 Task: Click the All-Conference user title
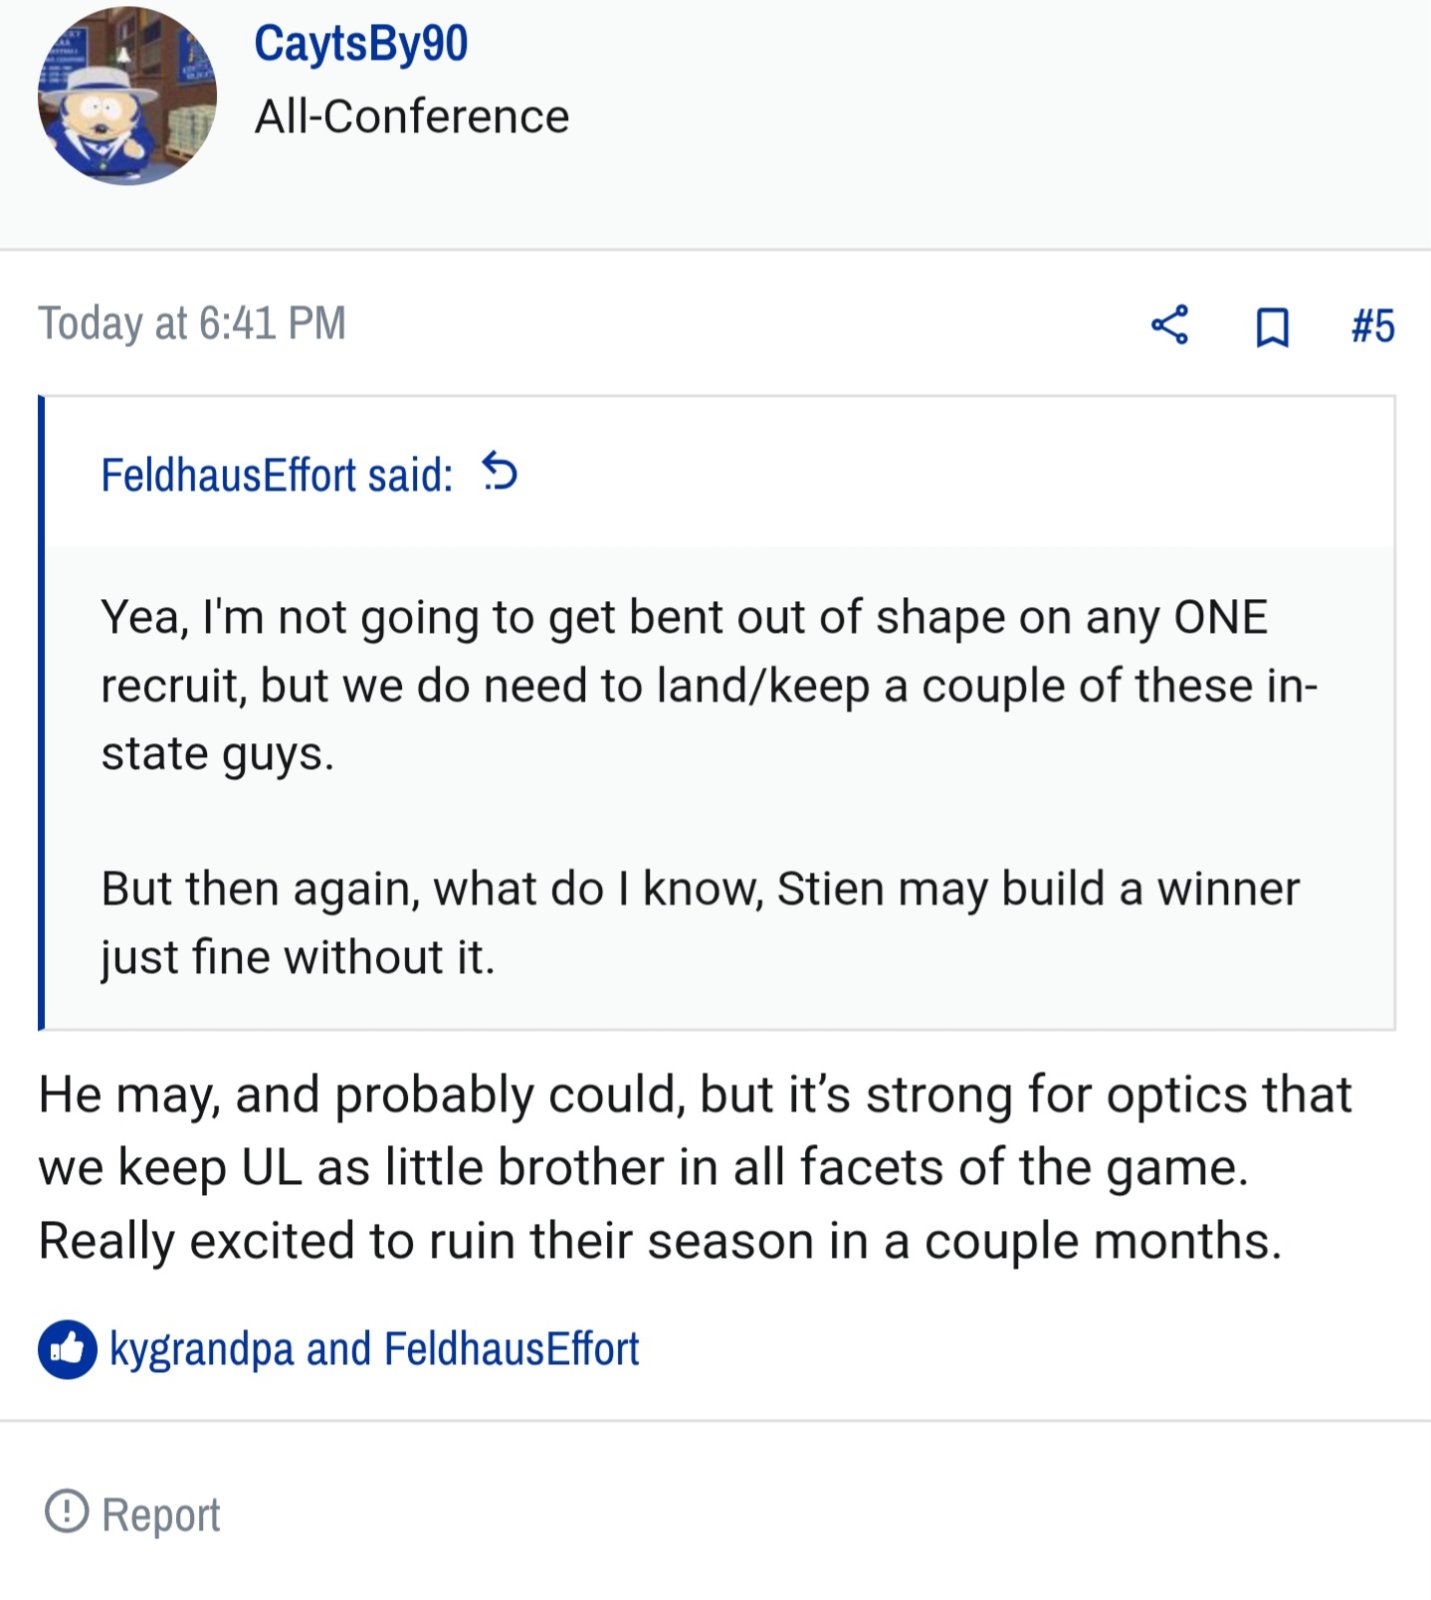412,116
